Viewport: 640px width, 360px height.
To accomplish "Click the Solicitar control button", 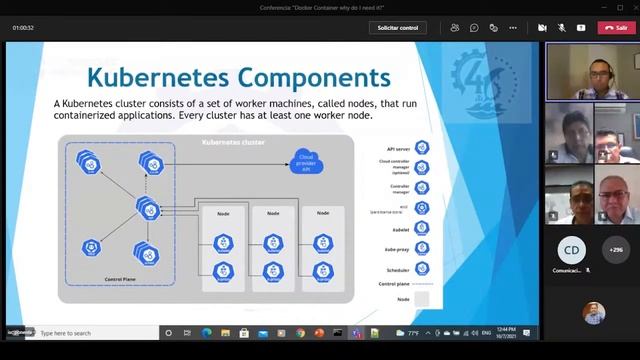I will 398,28.
